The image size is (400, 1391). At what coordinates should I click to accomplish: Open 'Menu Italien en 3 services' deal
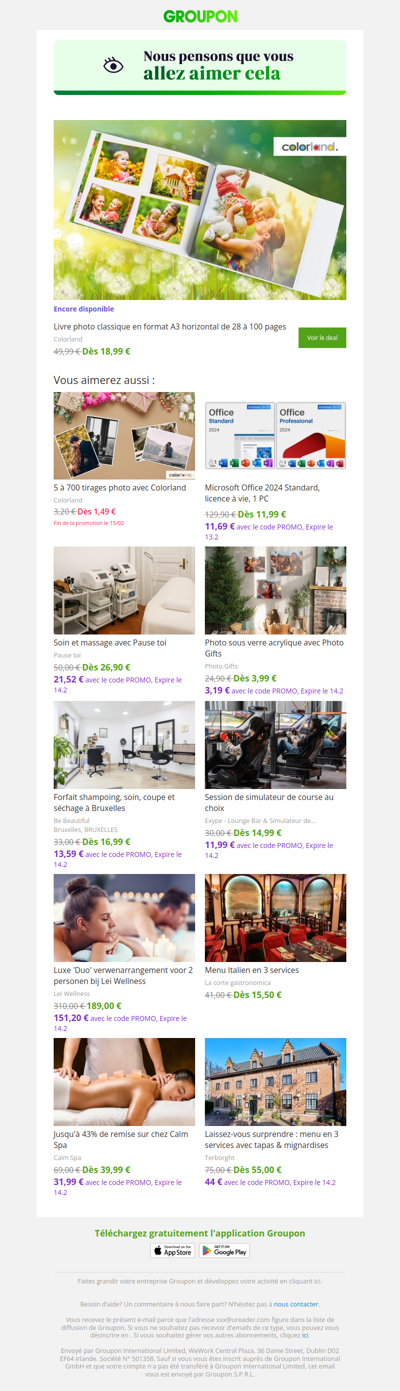(x=251, y=969)
